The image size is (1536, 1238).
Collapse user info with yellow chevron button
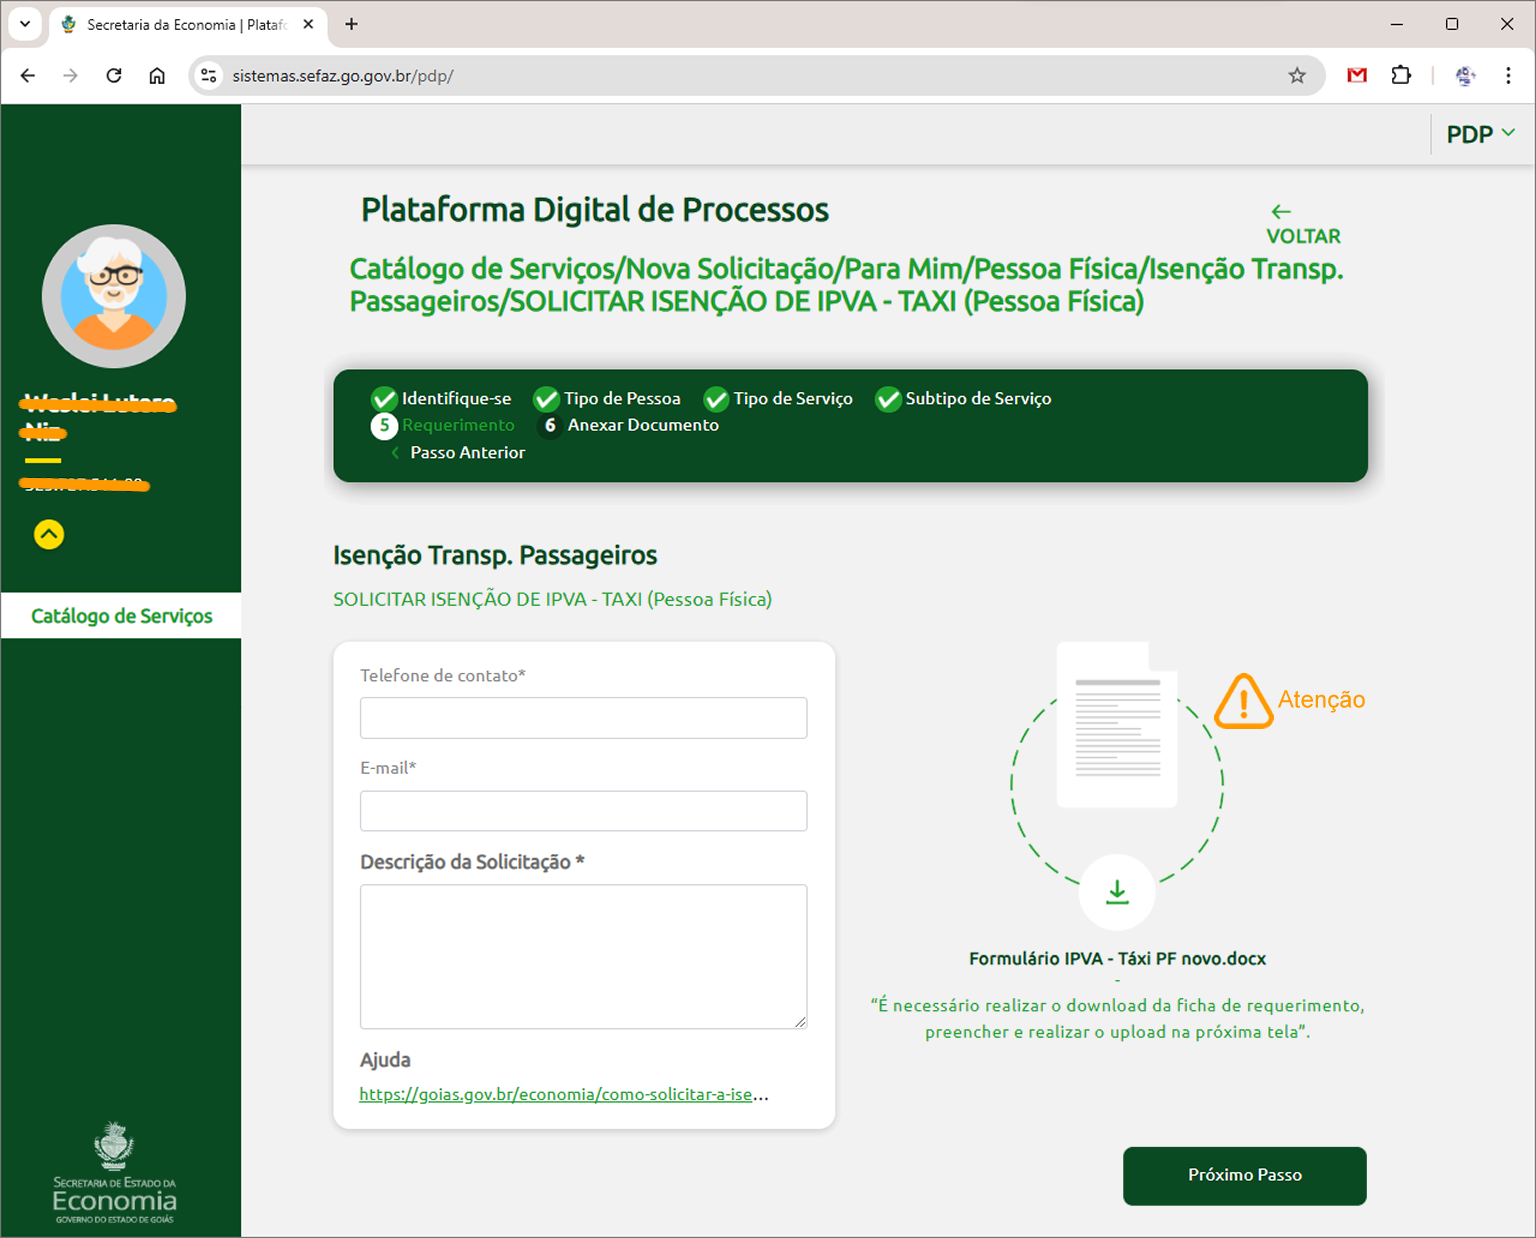[x=49, y=535]
